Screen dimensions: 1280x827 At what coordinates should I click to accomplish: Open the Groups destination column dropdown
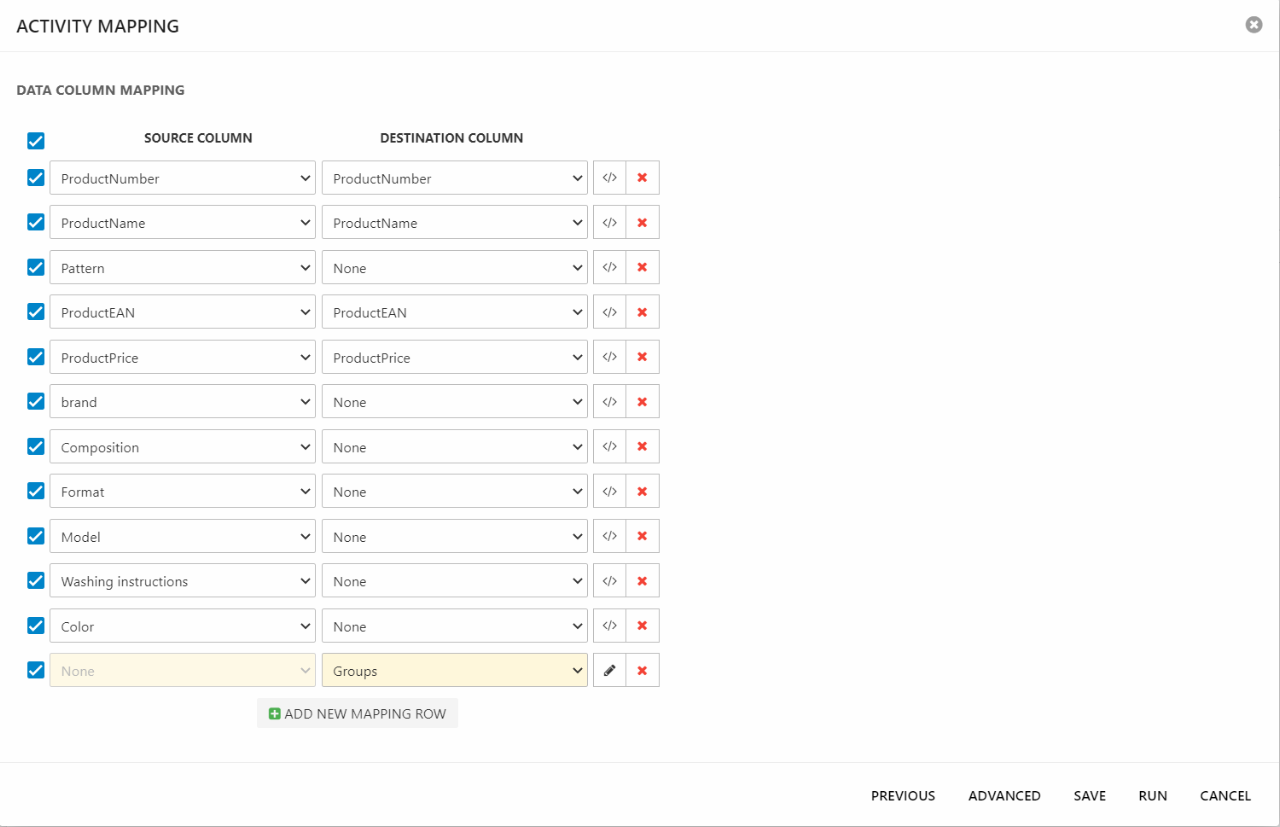[x=454, y=671]
